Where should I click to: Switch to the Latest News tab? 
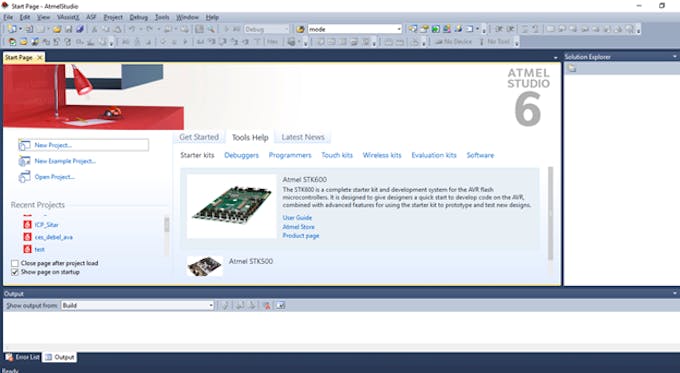coord(303,137)
